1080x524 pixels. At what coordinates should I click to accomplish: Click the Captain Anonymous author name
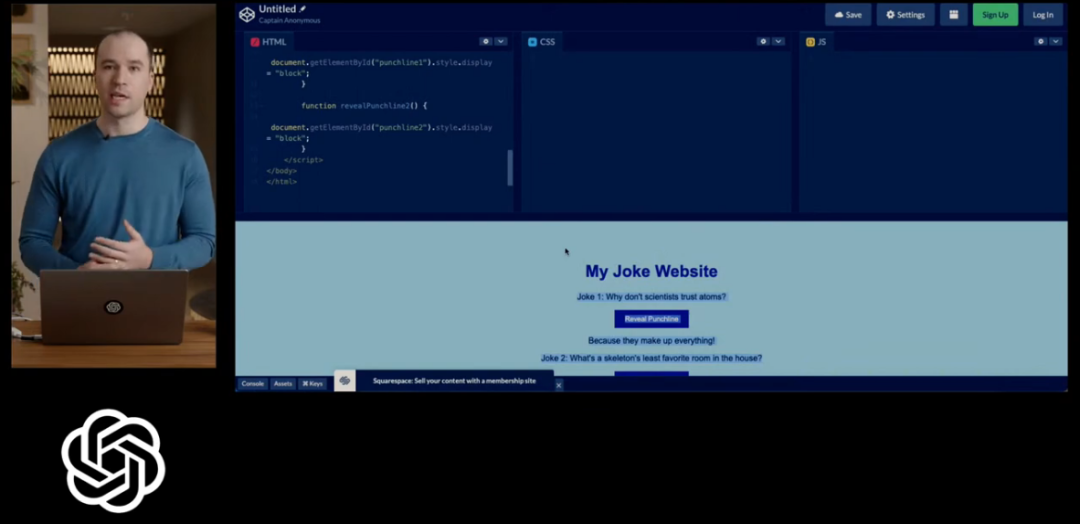289,21
